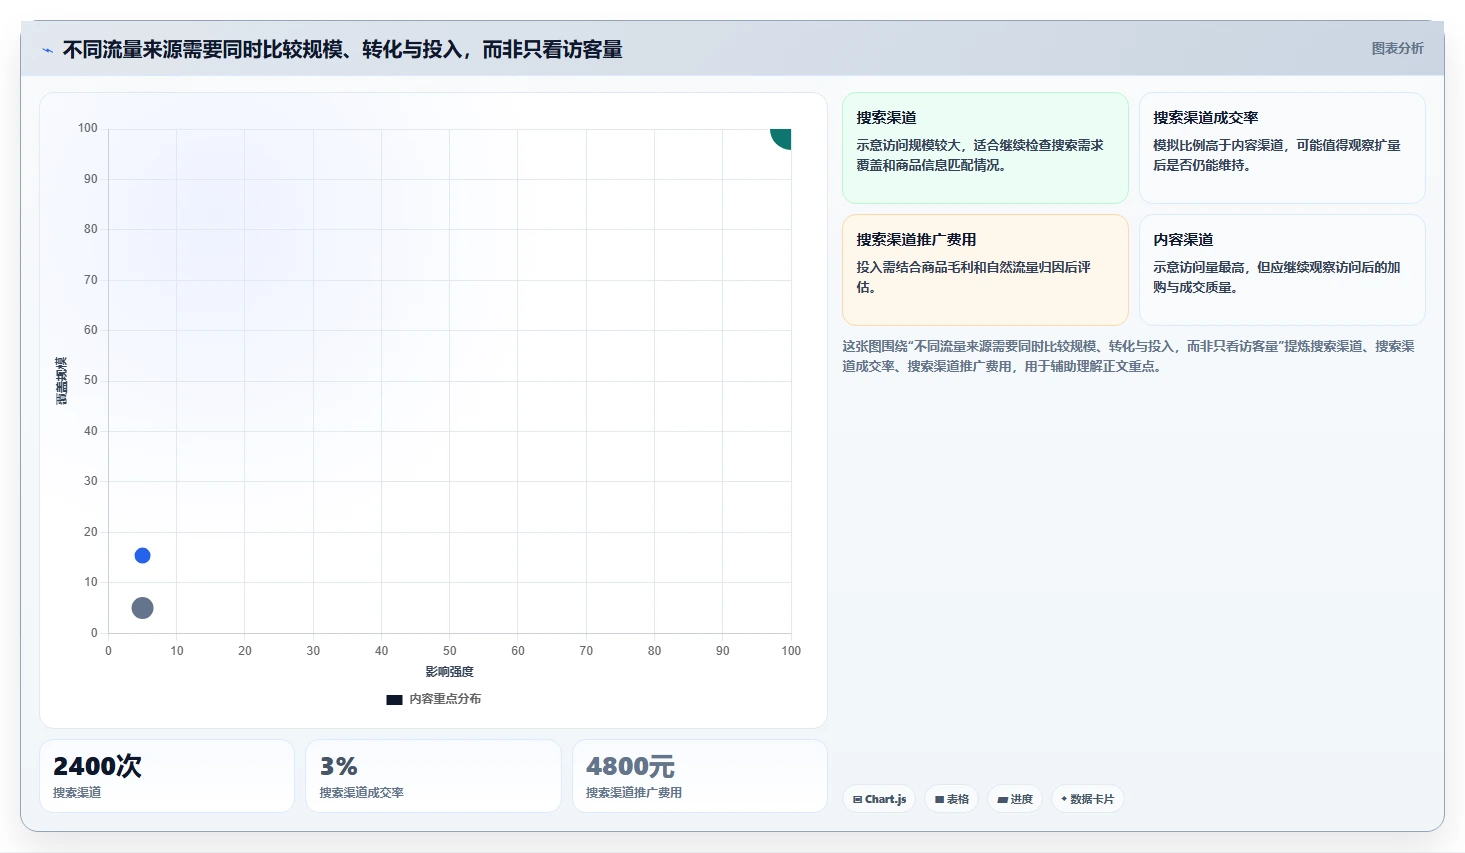Open the 搜索渠道推广费用 orange card

(x=985, y=270)
